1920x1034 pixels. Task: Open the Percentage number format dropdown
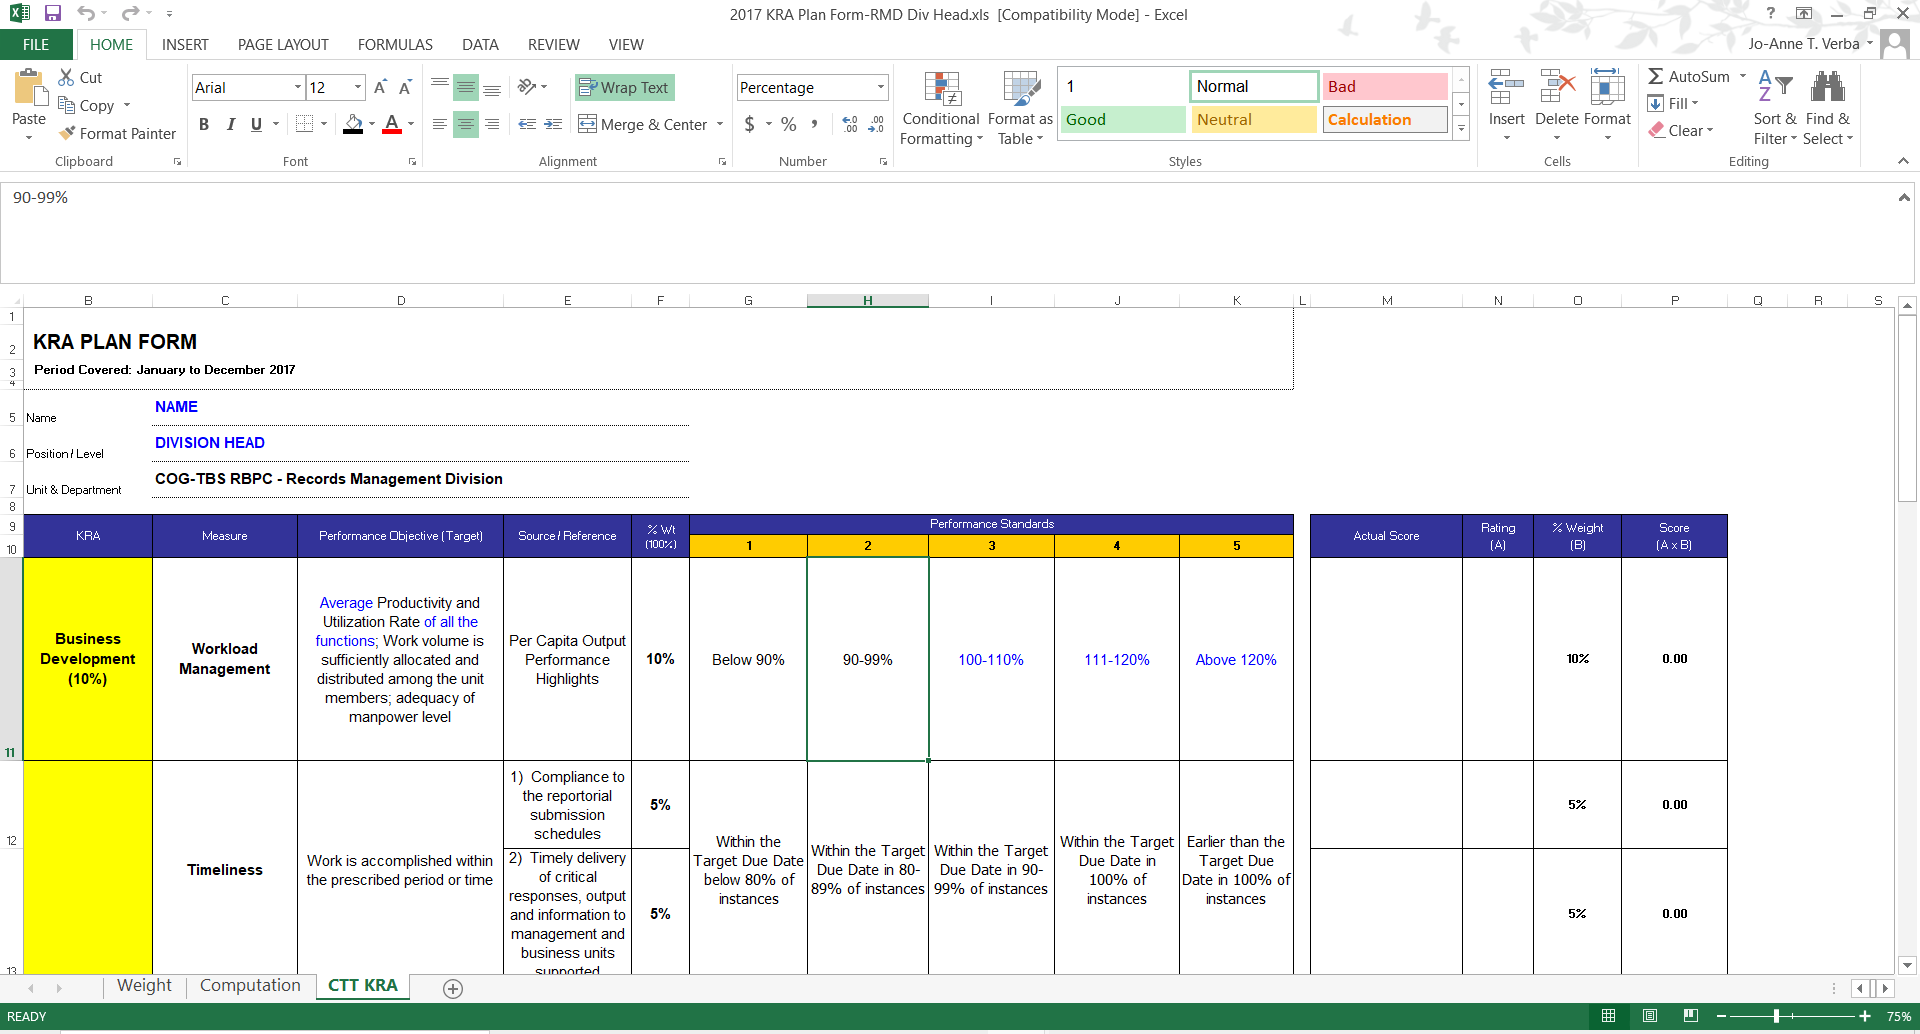point(881,87)
